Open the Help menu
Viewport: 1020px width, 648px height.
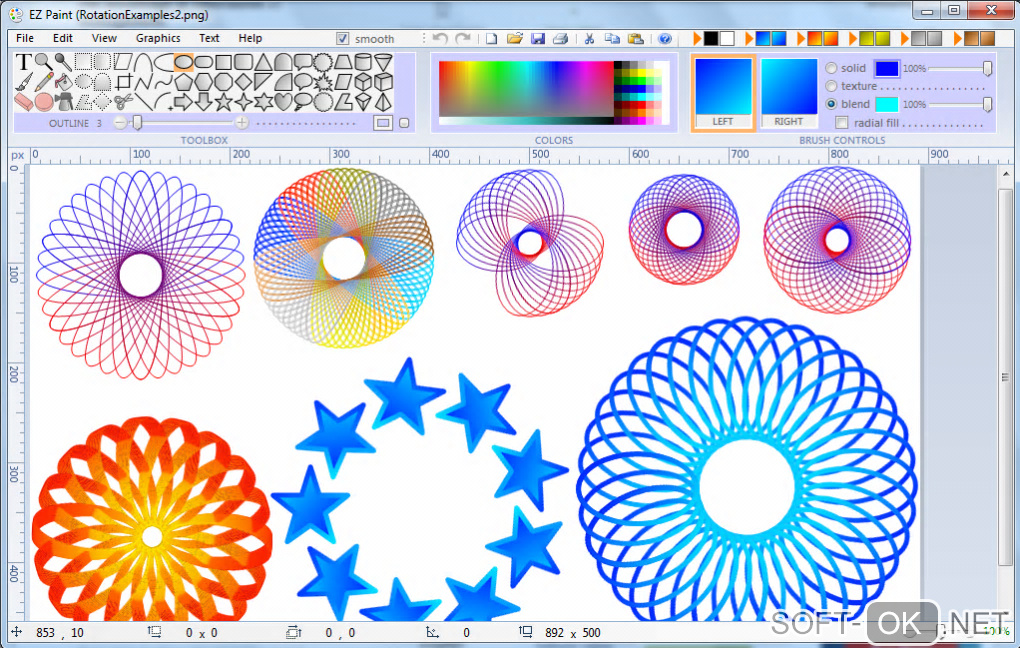coord(250,38)
